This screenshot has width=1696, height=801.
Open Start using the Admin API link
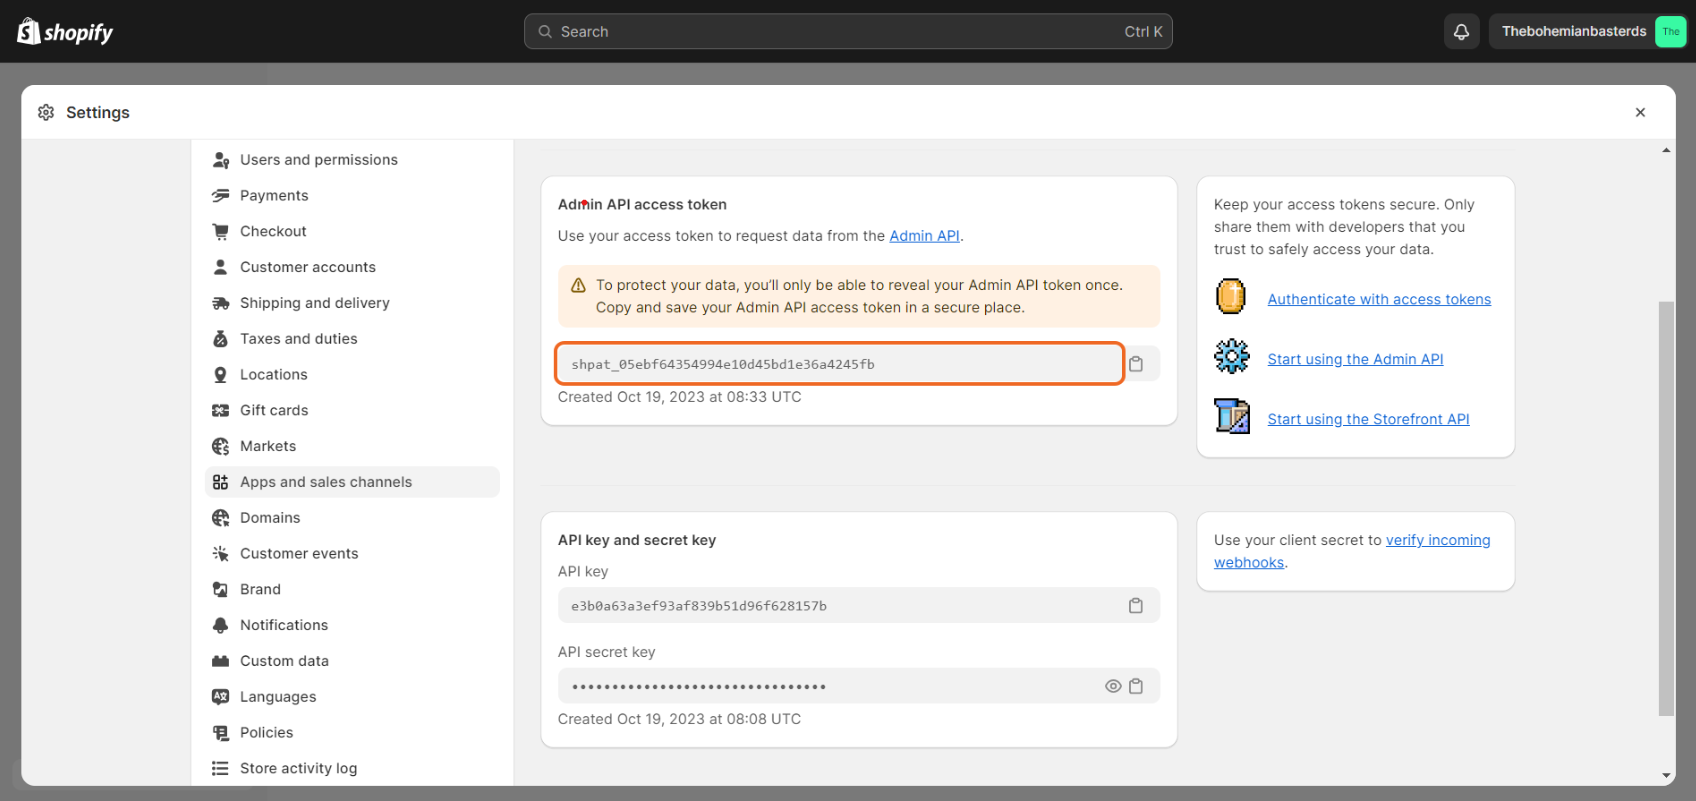1355,359
